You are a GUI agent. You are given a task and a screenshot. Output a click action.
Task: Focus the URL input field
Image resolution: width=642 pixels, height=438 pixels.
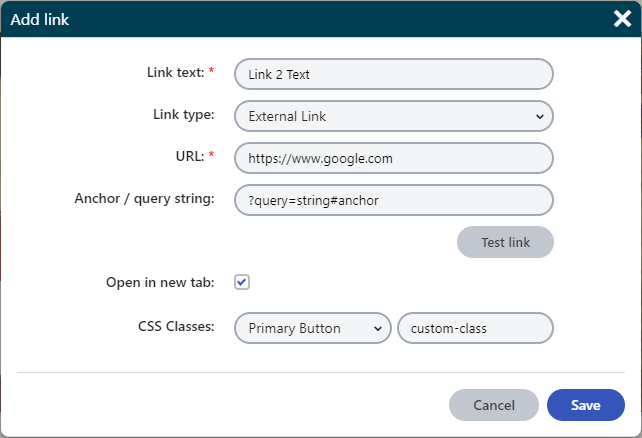[393, 158]
